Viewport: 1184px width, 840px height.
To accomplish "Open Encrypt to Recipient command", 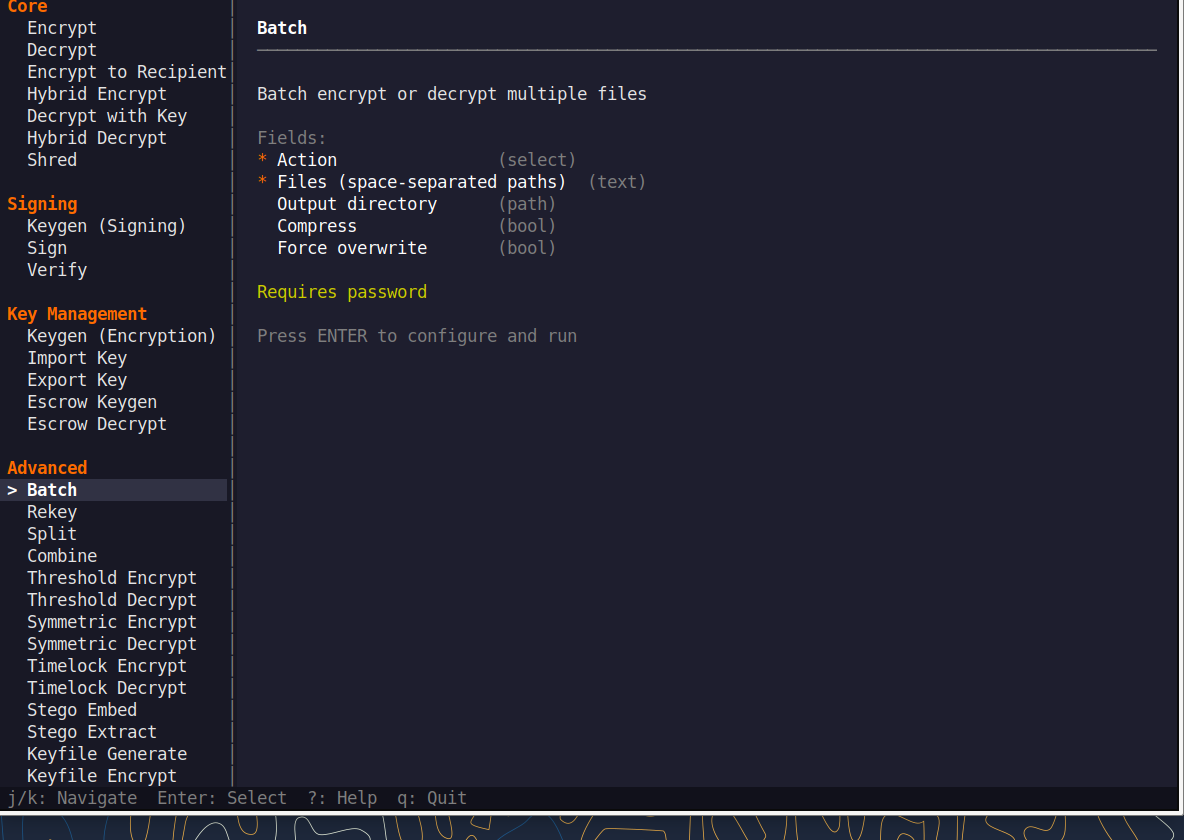I will click(x=127, y=72).
